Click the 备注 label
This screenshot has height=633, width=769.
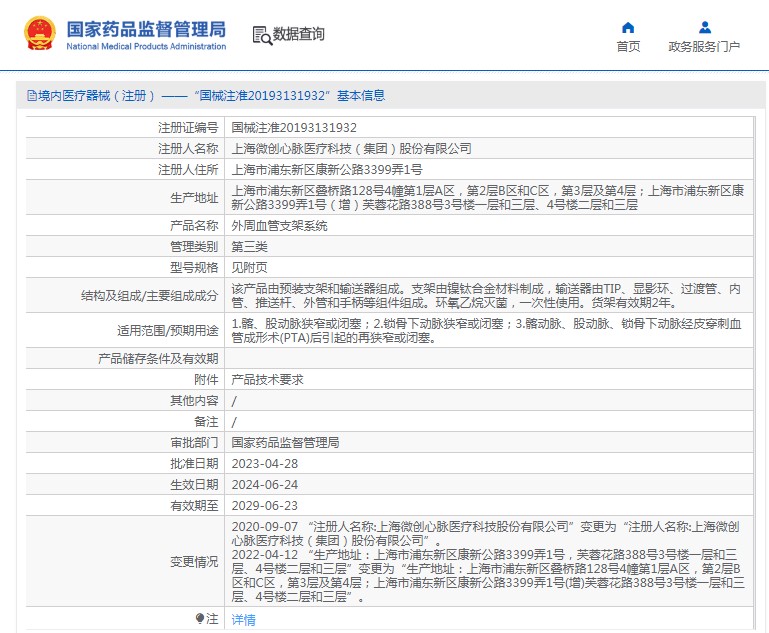[x=206, y=423]
